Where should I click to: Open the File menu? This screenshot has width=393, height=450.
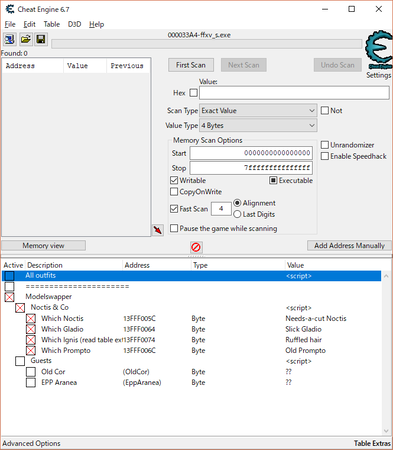click(10, 24)
